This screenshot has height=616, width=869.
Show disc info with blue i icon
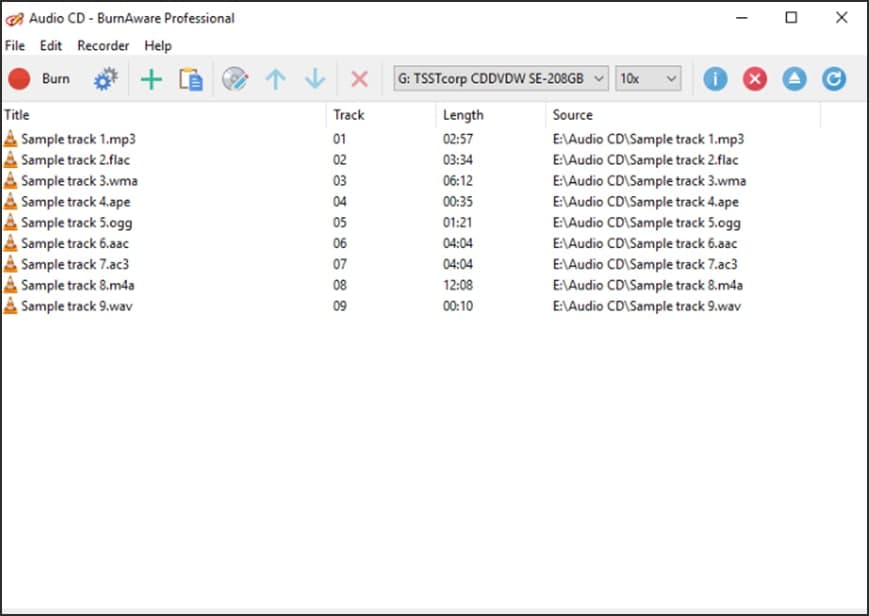point(715,79)
